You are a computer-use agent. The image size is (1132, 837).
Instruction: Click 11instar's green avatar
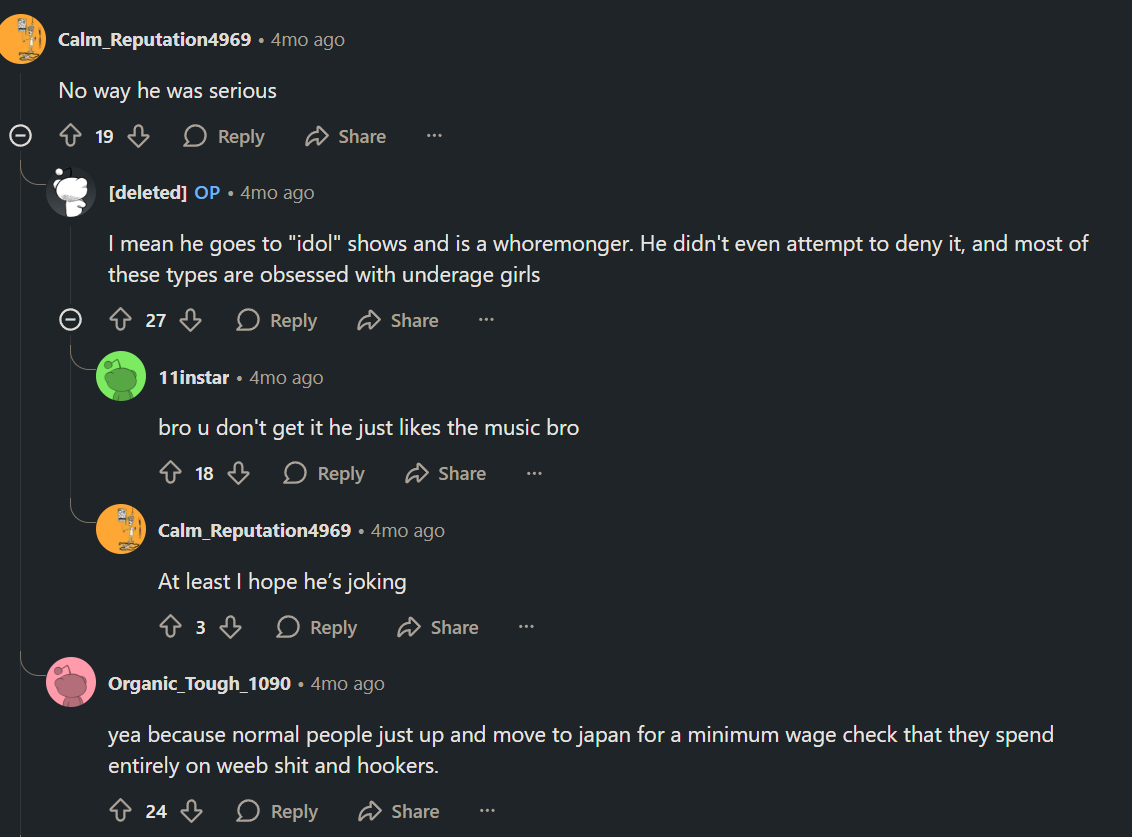[121, 376]
